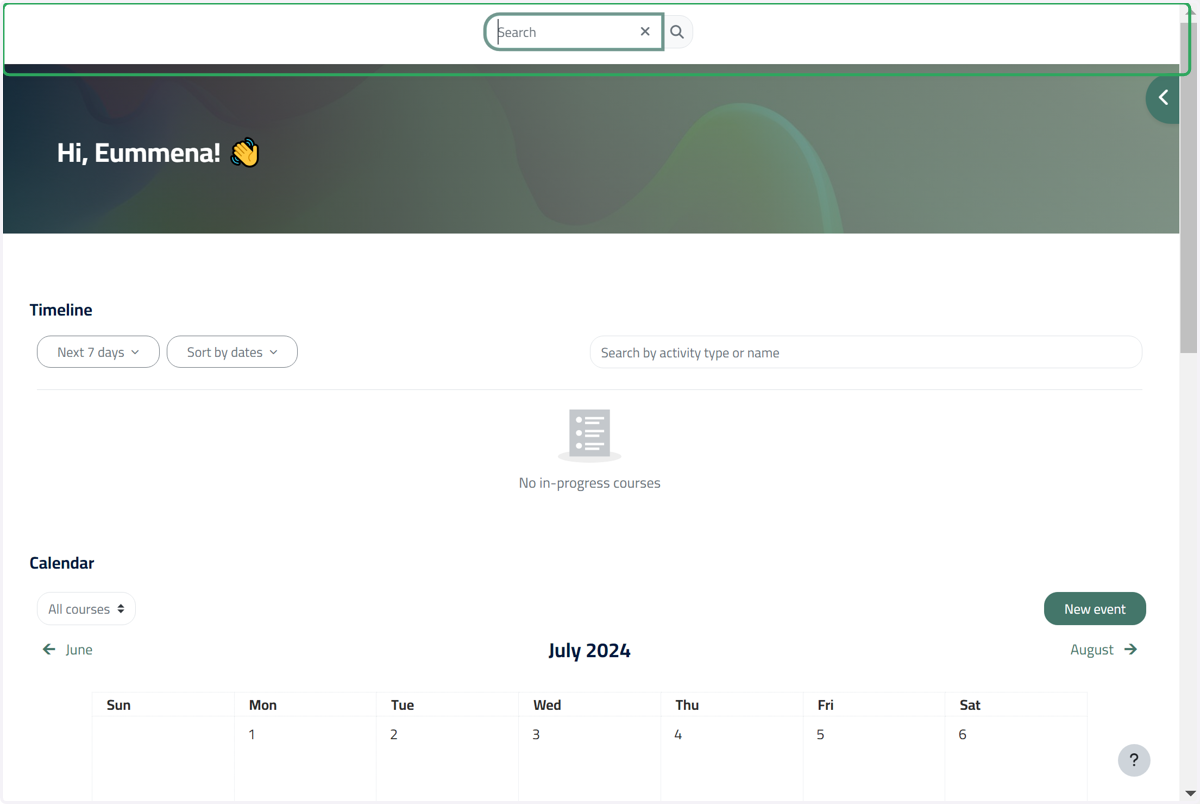The height and width of the screenshot is (804, 1200).
Task: Click the Sun column header
Action: (119, 705)
